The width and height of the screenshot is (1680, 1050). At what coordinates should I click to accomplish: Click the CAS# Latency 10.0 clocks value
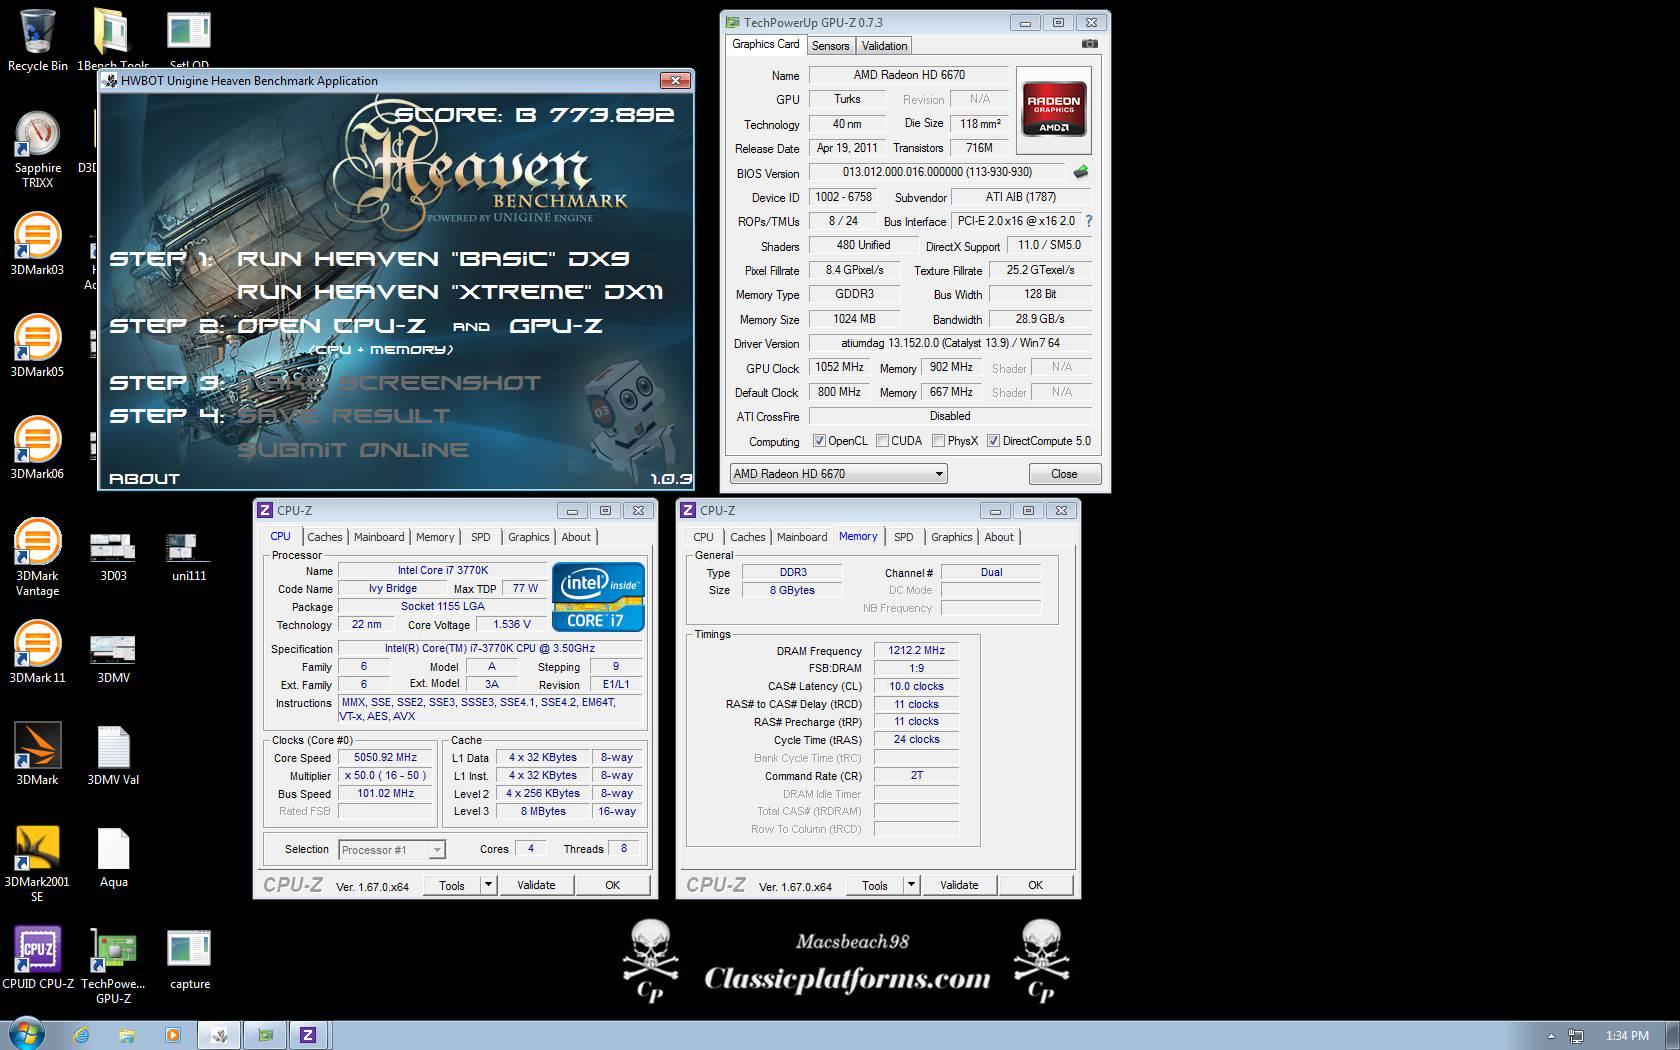click(916, 687)
